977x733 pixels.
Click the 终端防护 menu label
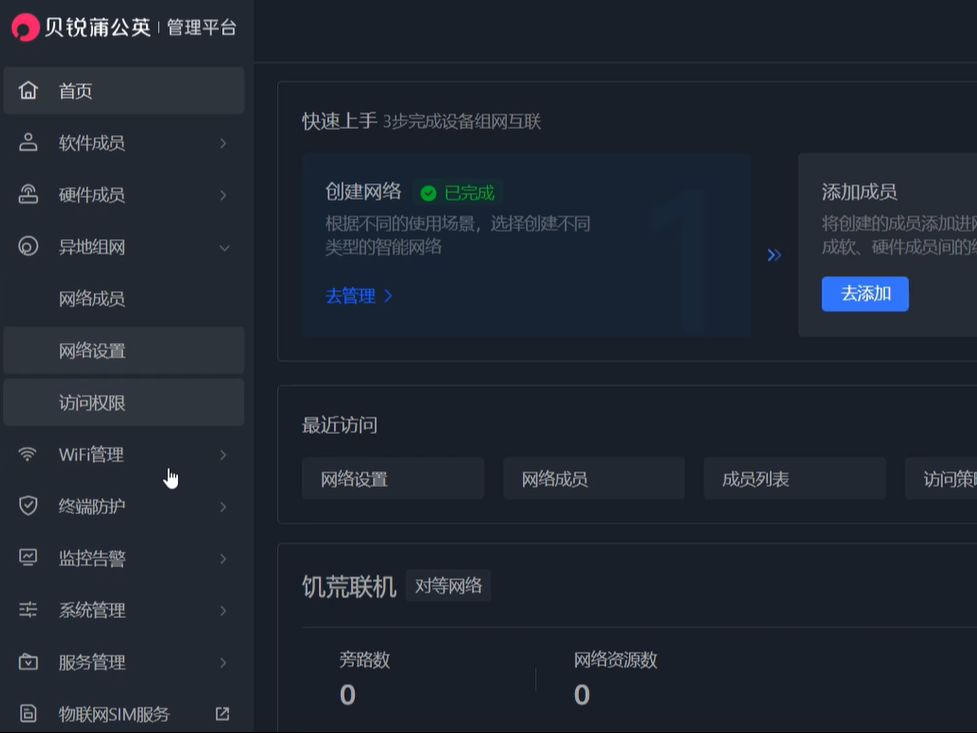point(92,506)
